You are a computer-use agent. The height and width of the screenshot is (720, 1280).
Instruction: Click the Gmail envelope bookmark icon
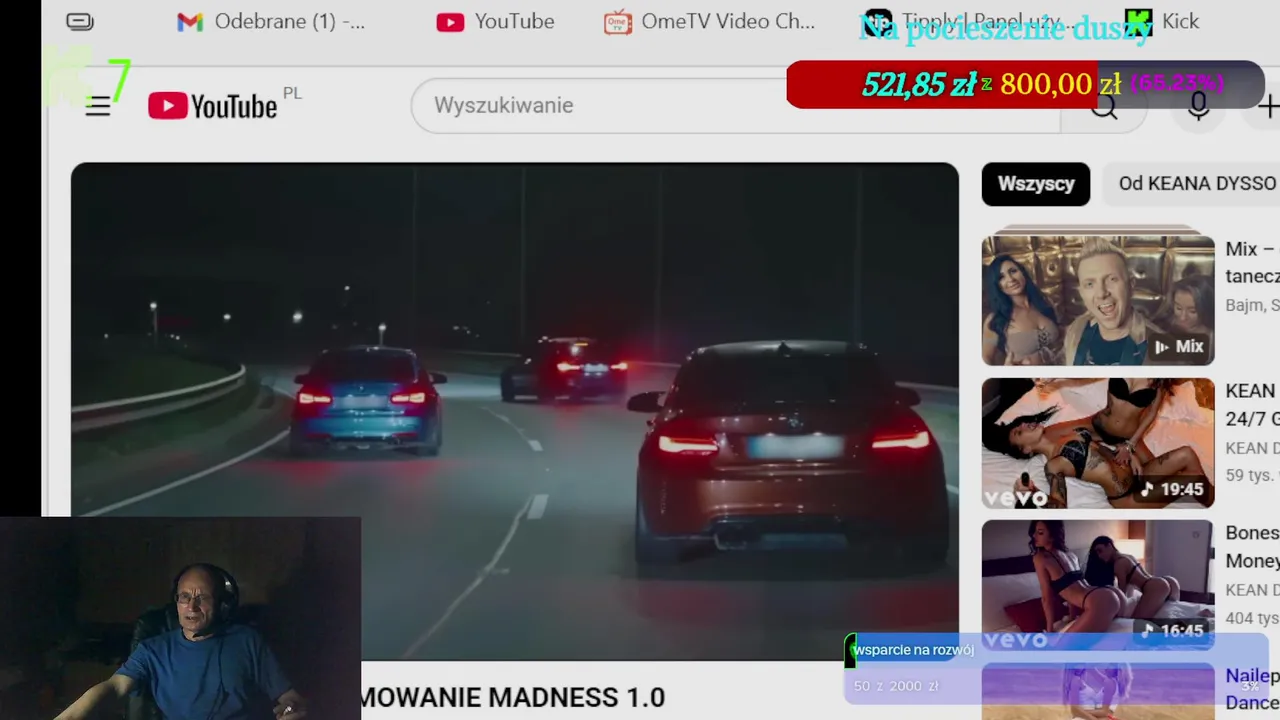tap(190, 22)
